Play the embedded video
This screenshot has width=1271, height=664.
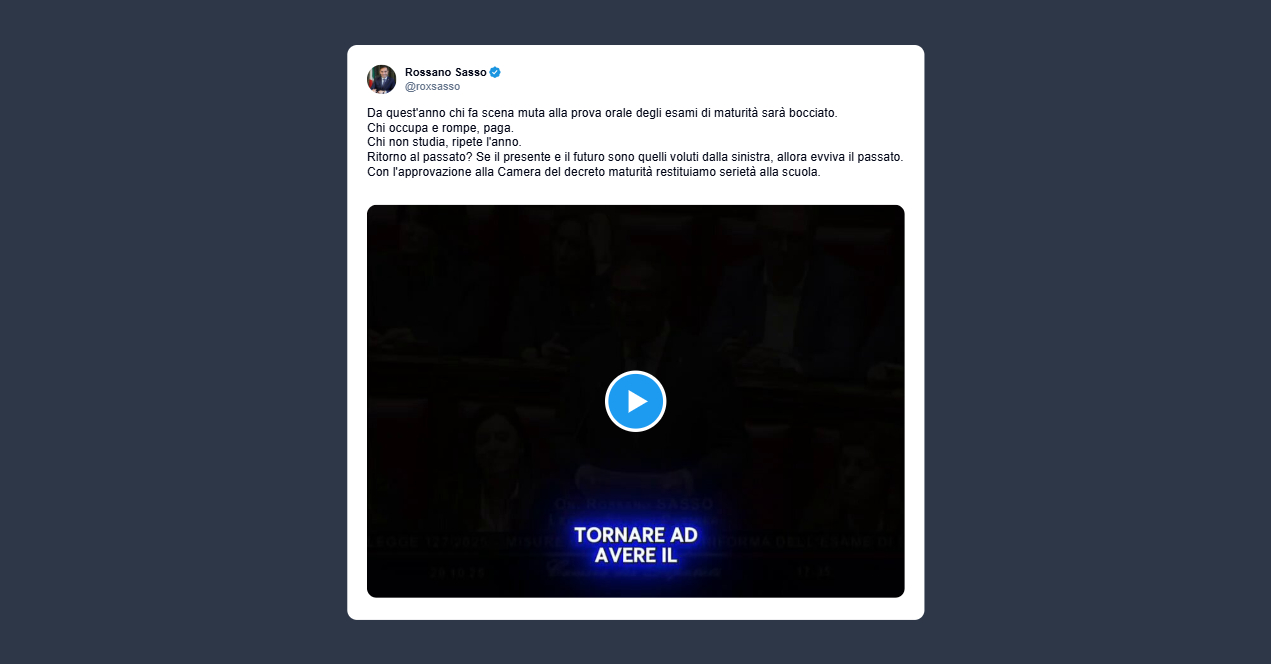click(x=635, y=401)
